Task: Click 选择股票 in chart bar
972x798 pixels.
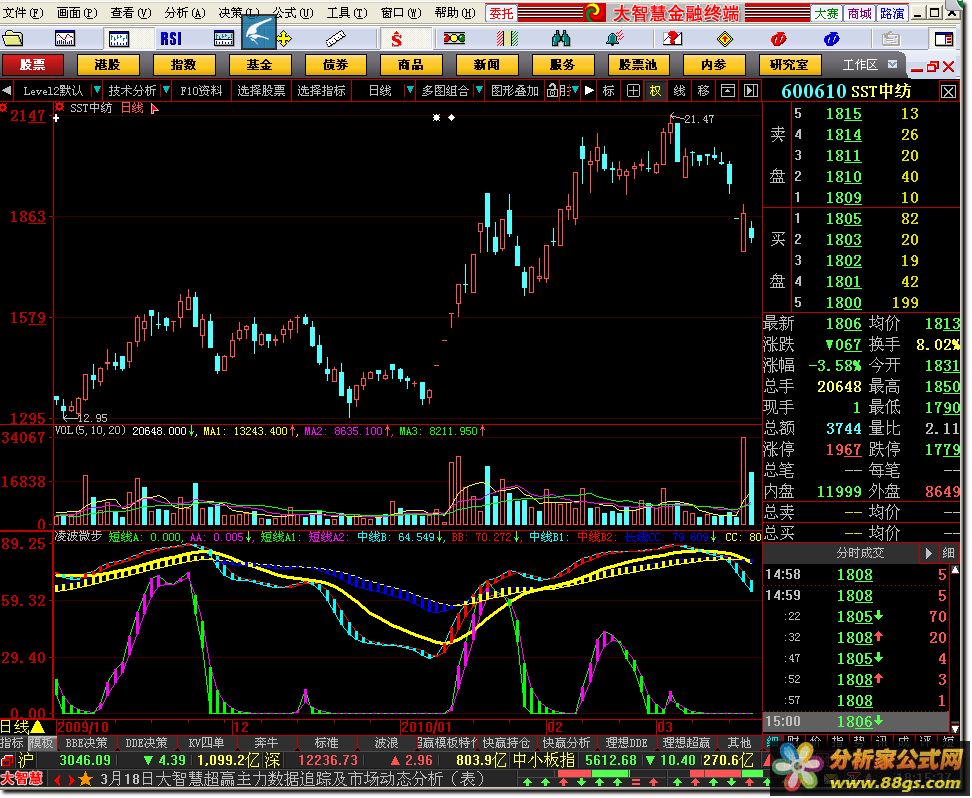Action: 261,91
